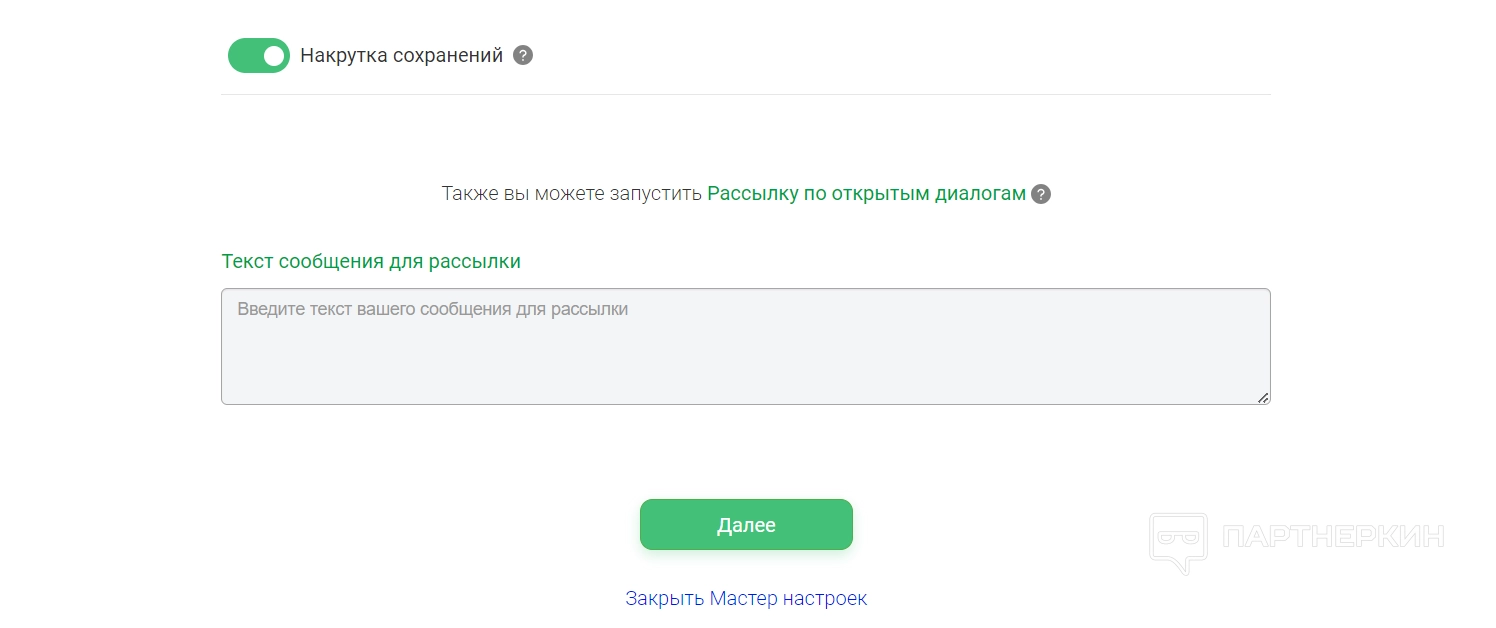This screenshot has height=628, width=1496.
Task: Show the tooltip for saves boosting option
Action: 523,56
